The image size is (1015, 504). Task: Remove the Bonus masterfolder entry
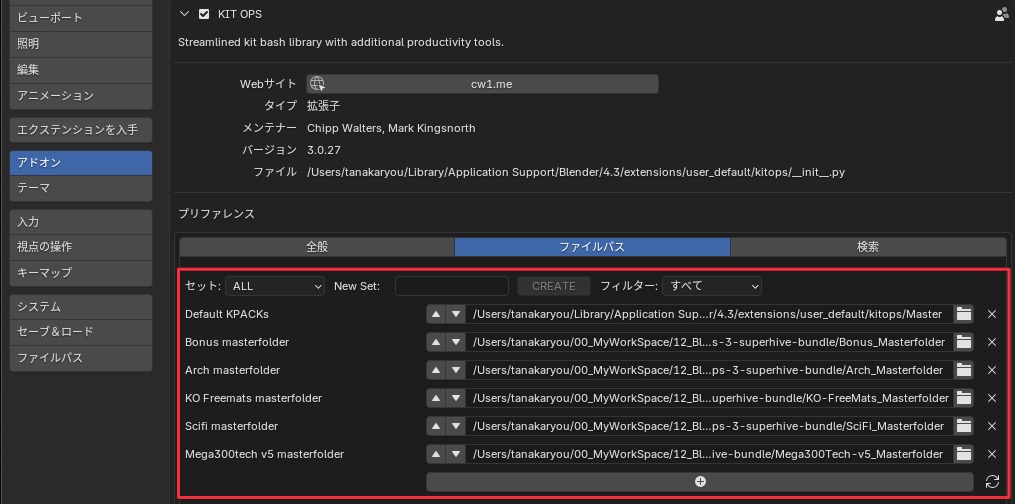point(992,342)
